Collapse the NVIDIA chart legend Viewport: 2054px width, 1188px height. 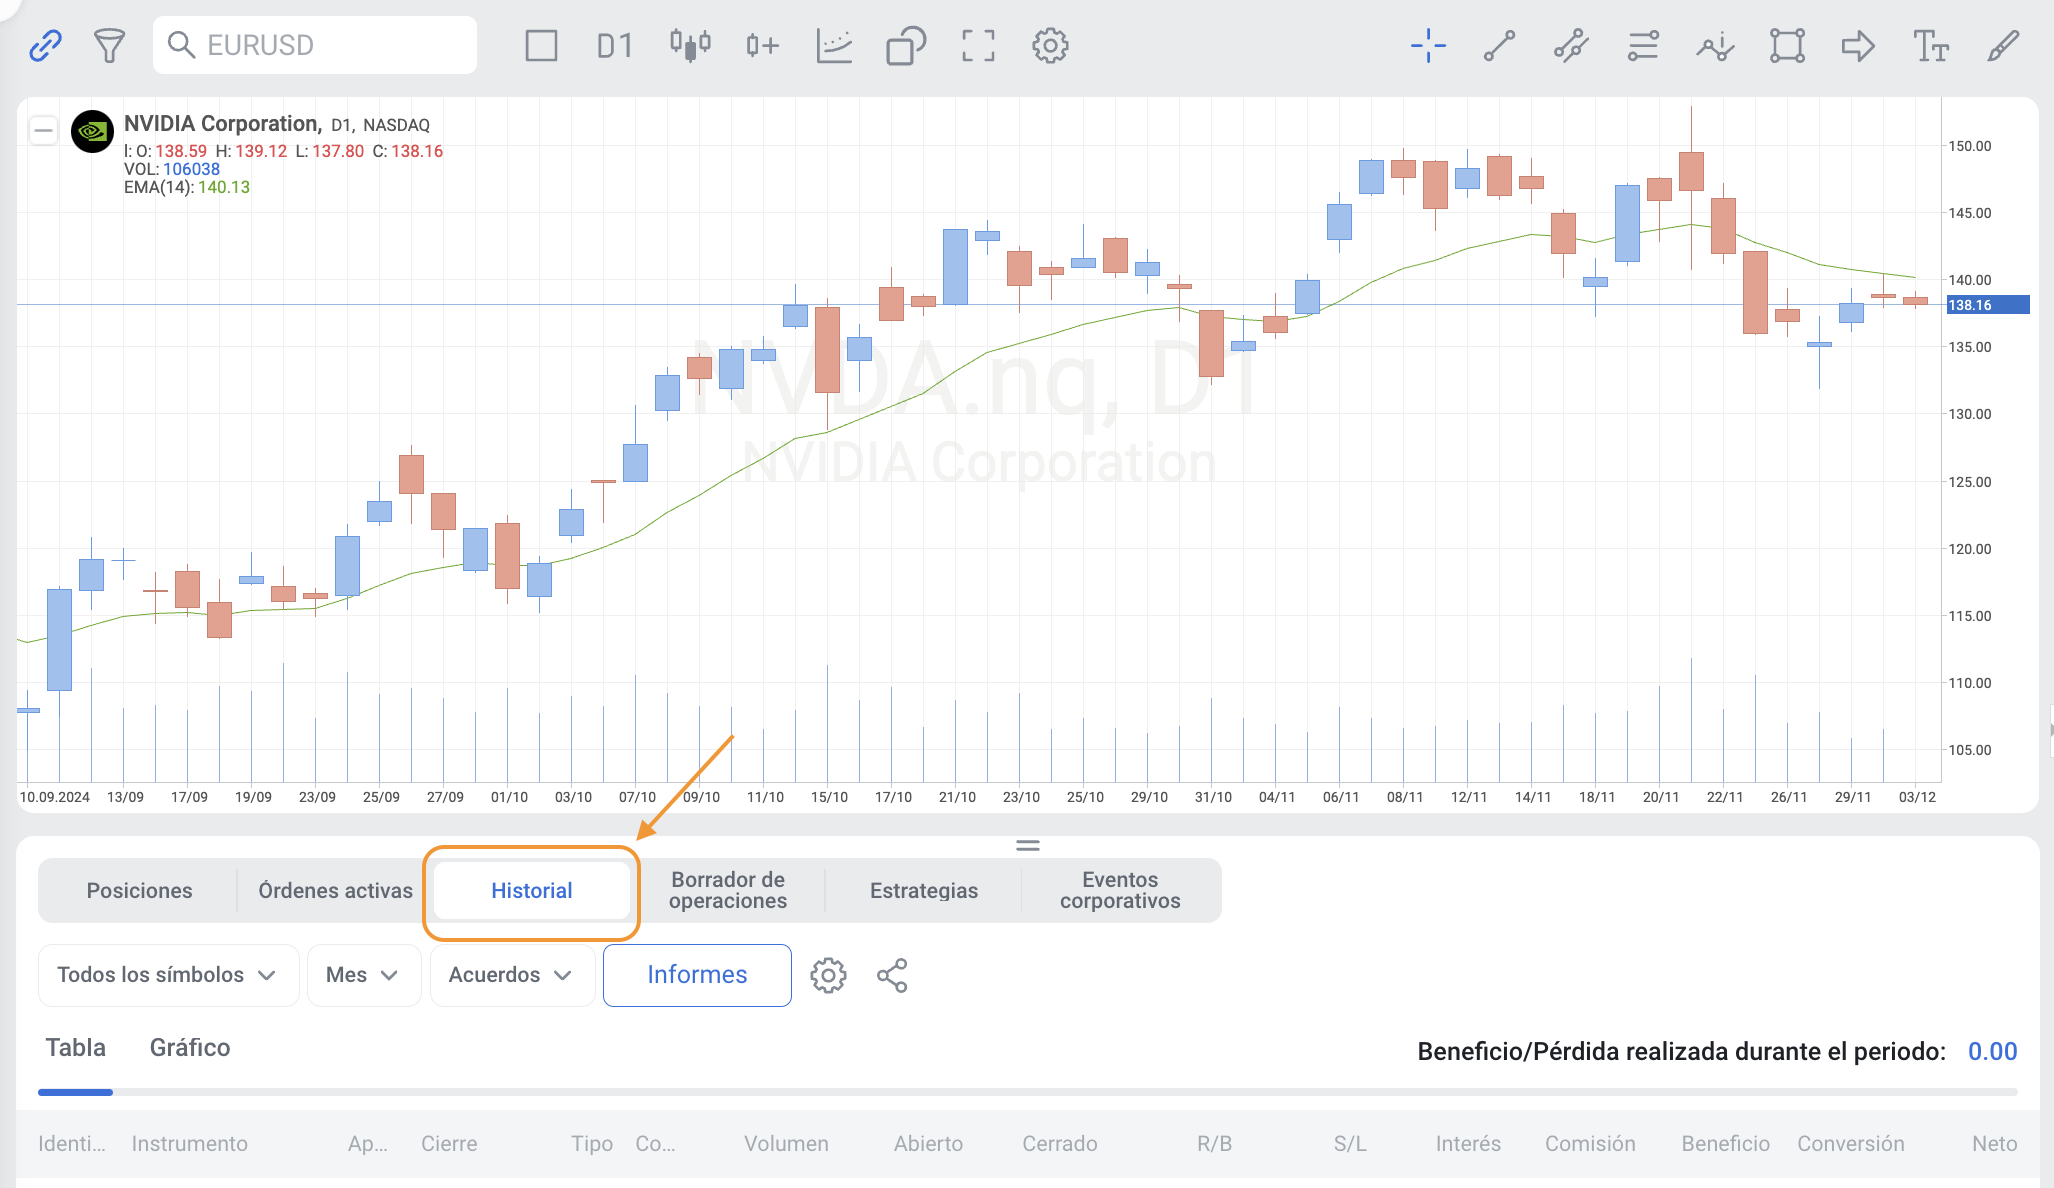[43, 130]
